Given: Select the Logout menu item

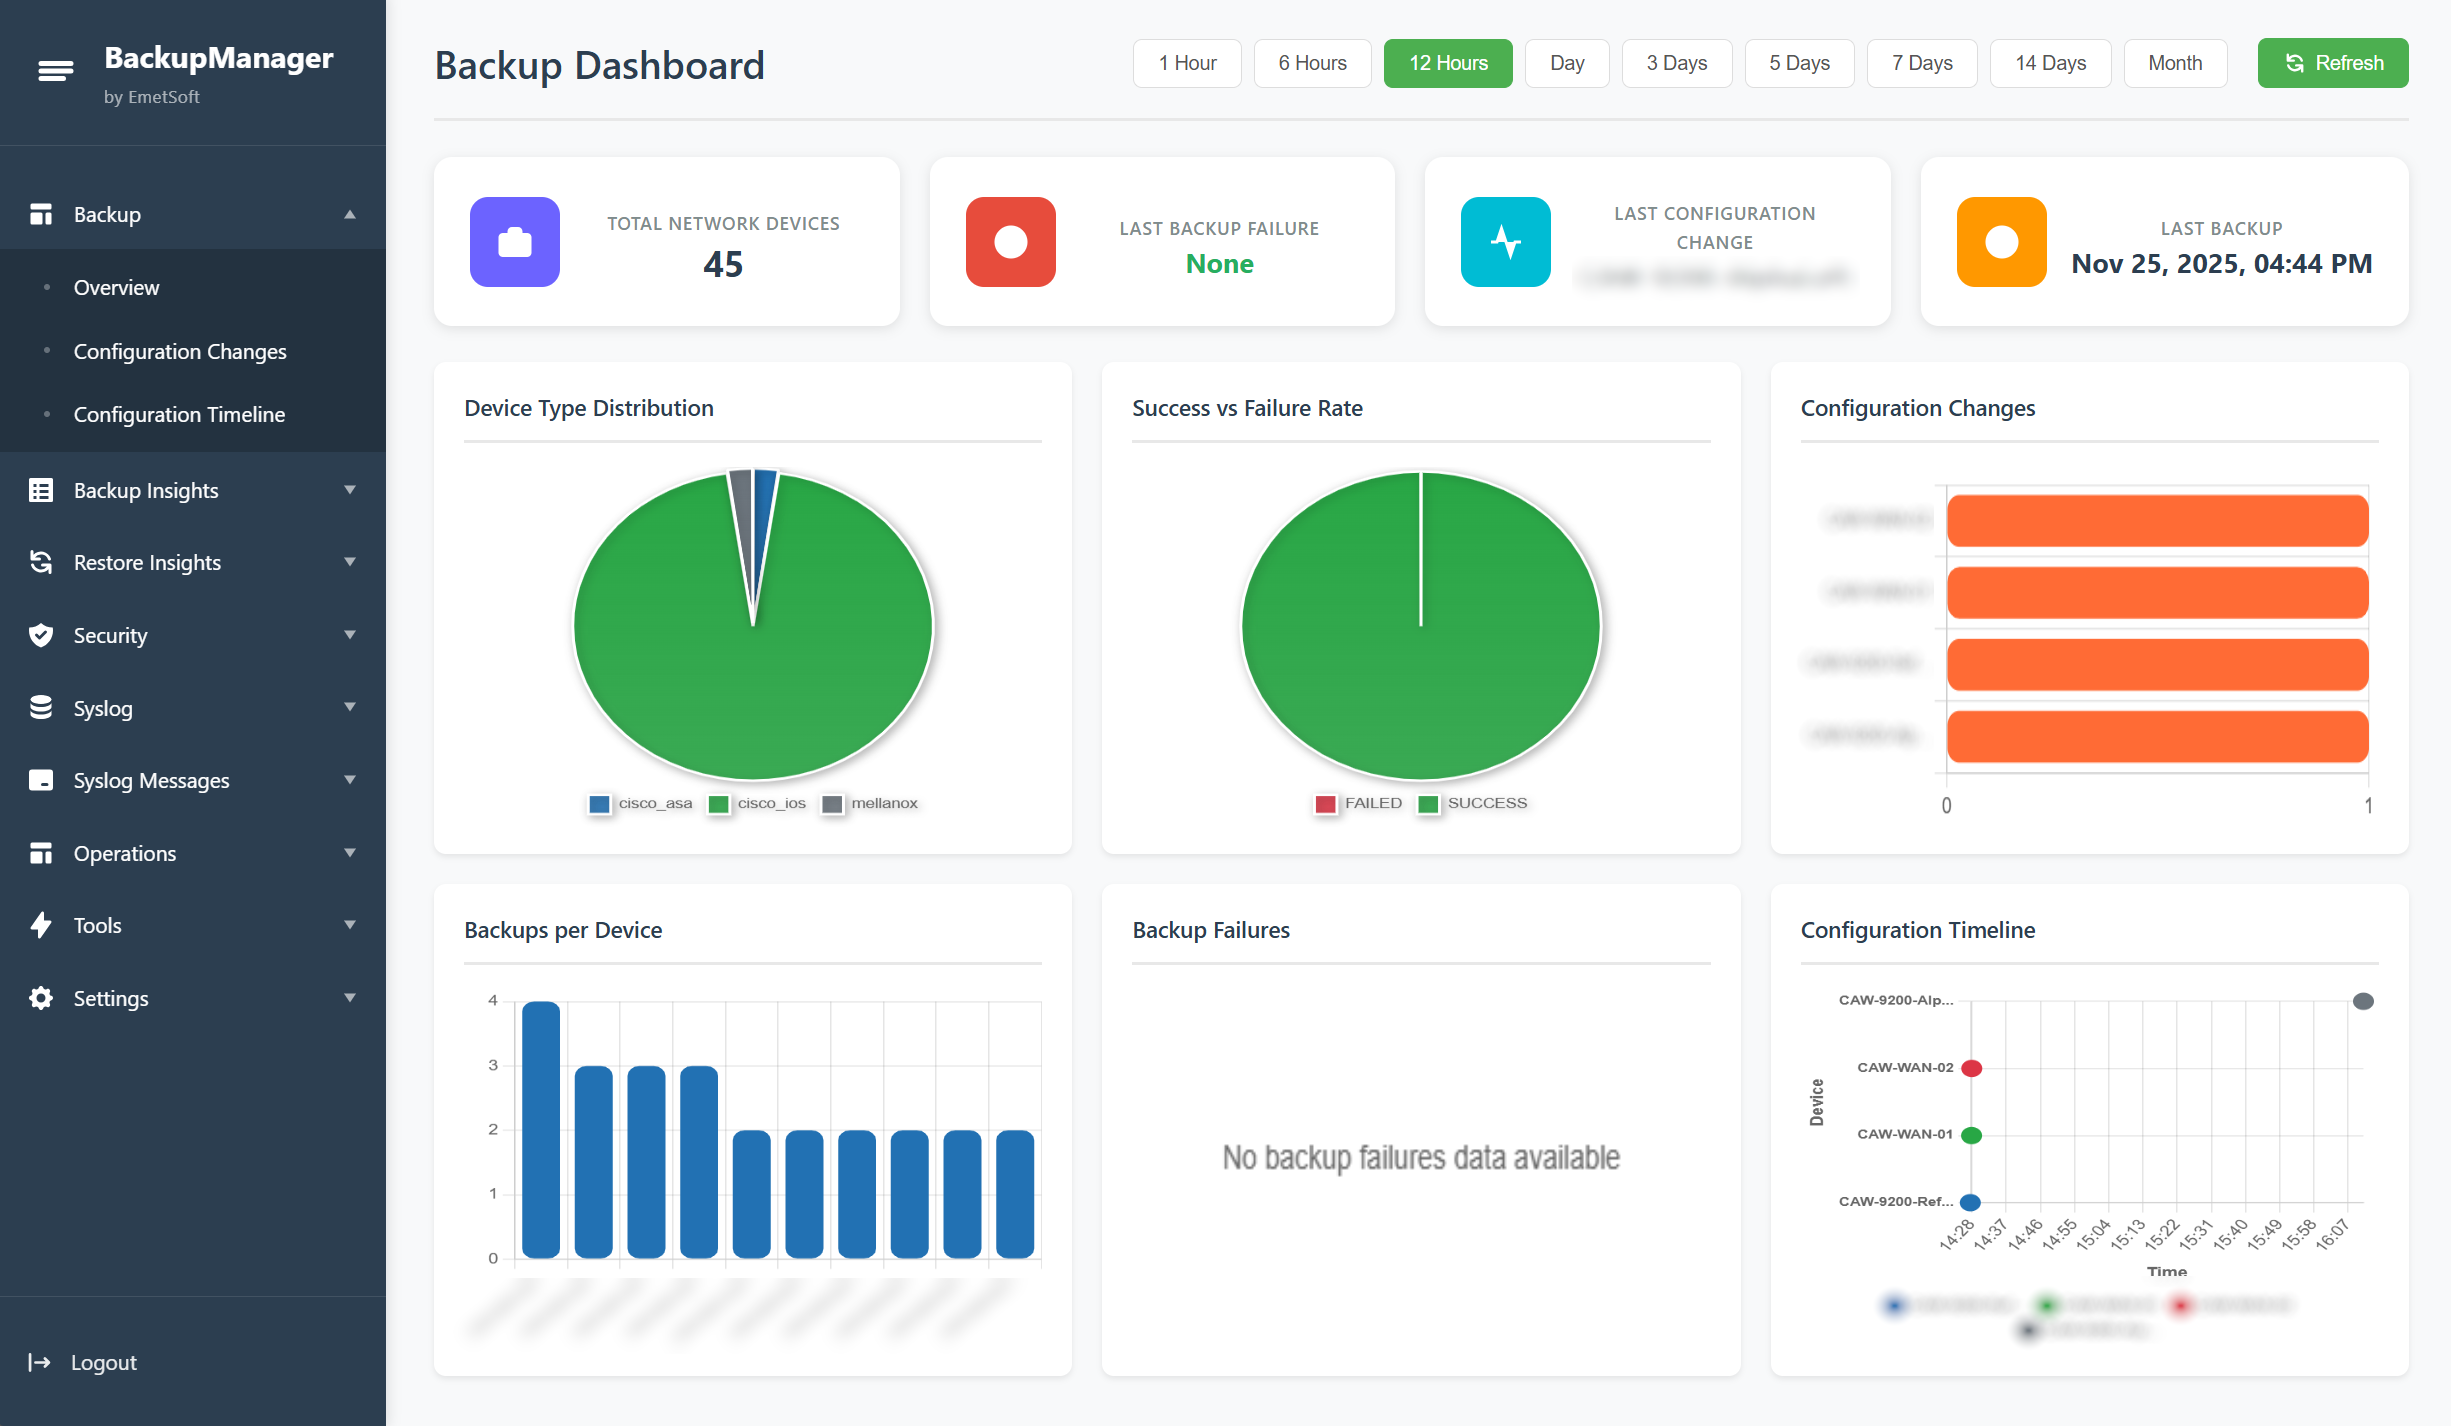Looking at the screenshot, I should 103,1362.
